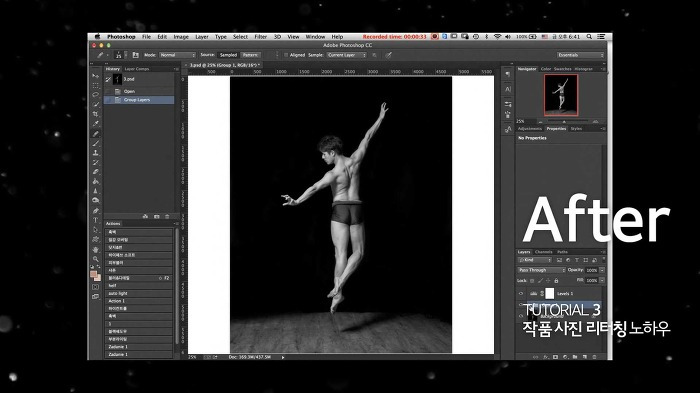Open the Character panel dock icon
This screenshot has height=393, width=700.
pyautogui.click(x=508, y=89)
